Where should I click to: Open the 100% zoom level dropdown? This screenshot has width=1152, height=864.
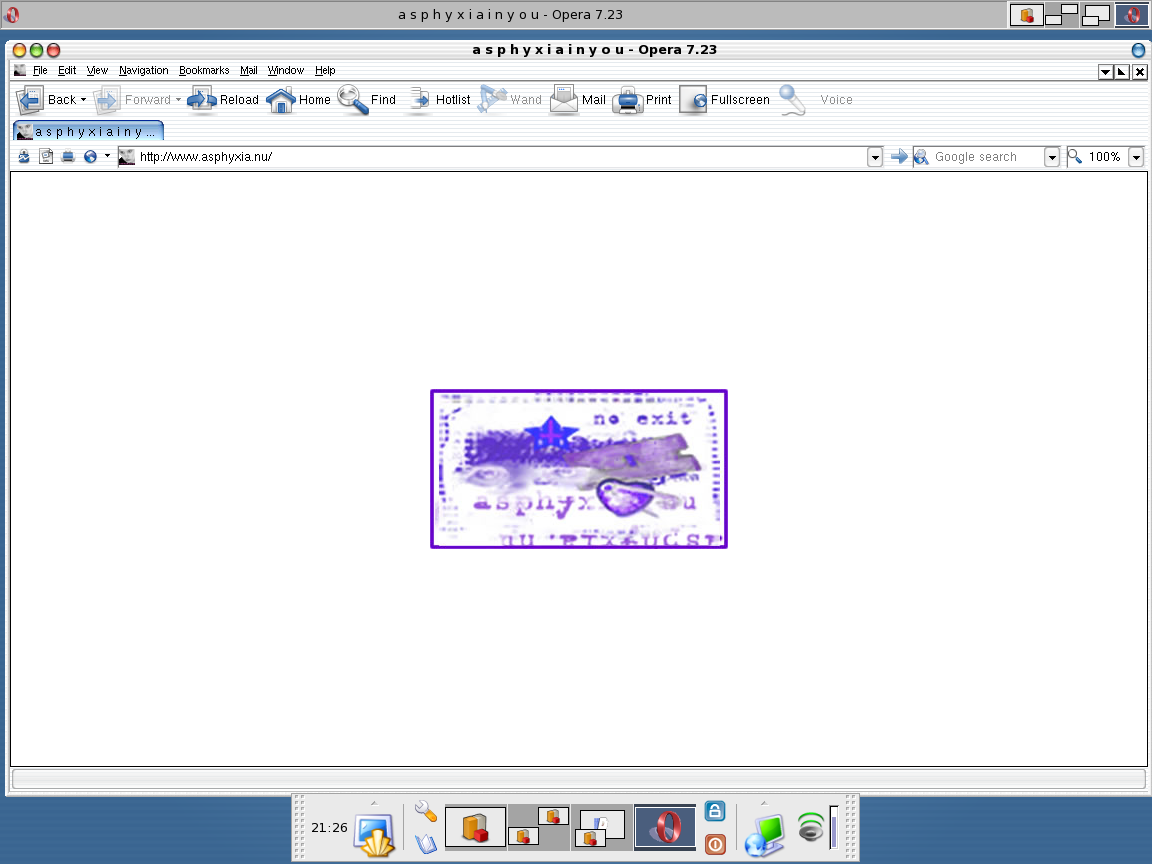[1136, 157]
